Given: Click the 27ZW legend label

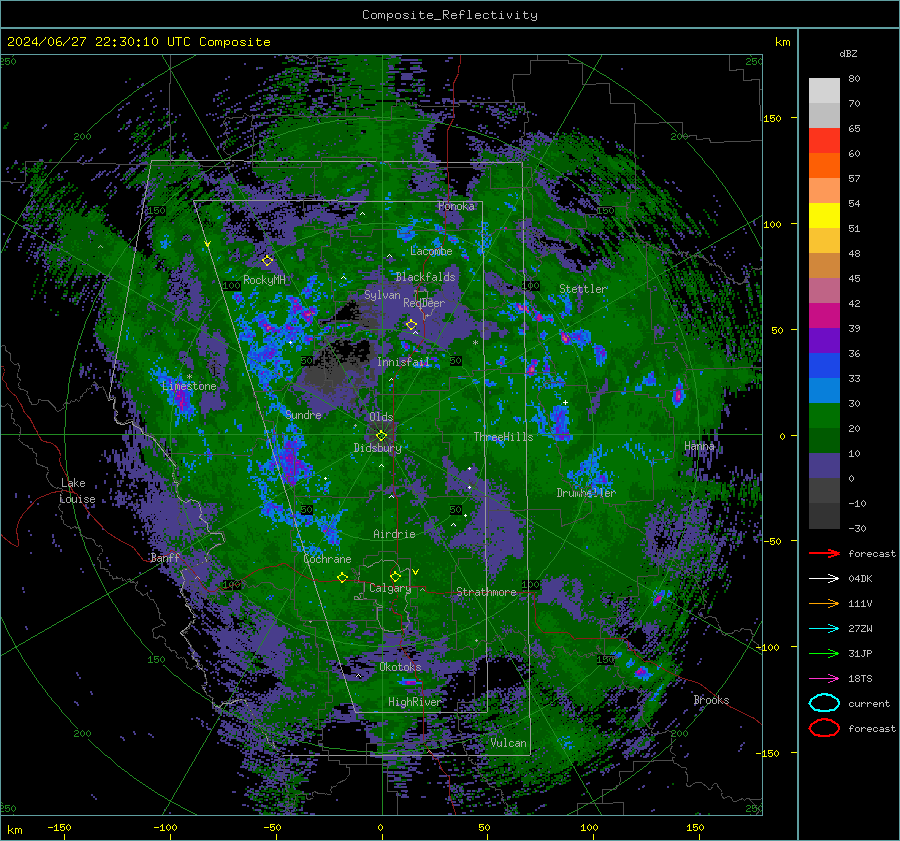Looking at the screenshot, I should (x=860, y=629).
